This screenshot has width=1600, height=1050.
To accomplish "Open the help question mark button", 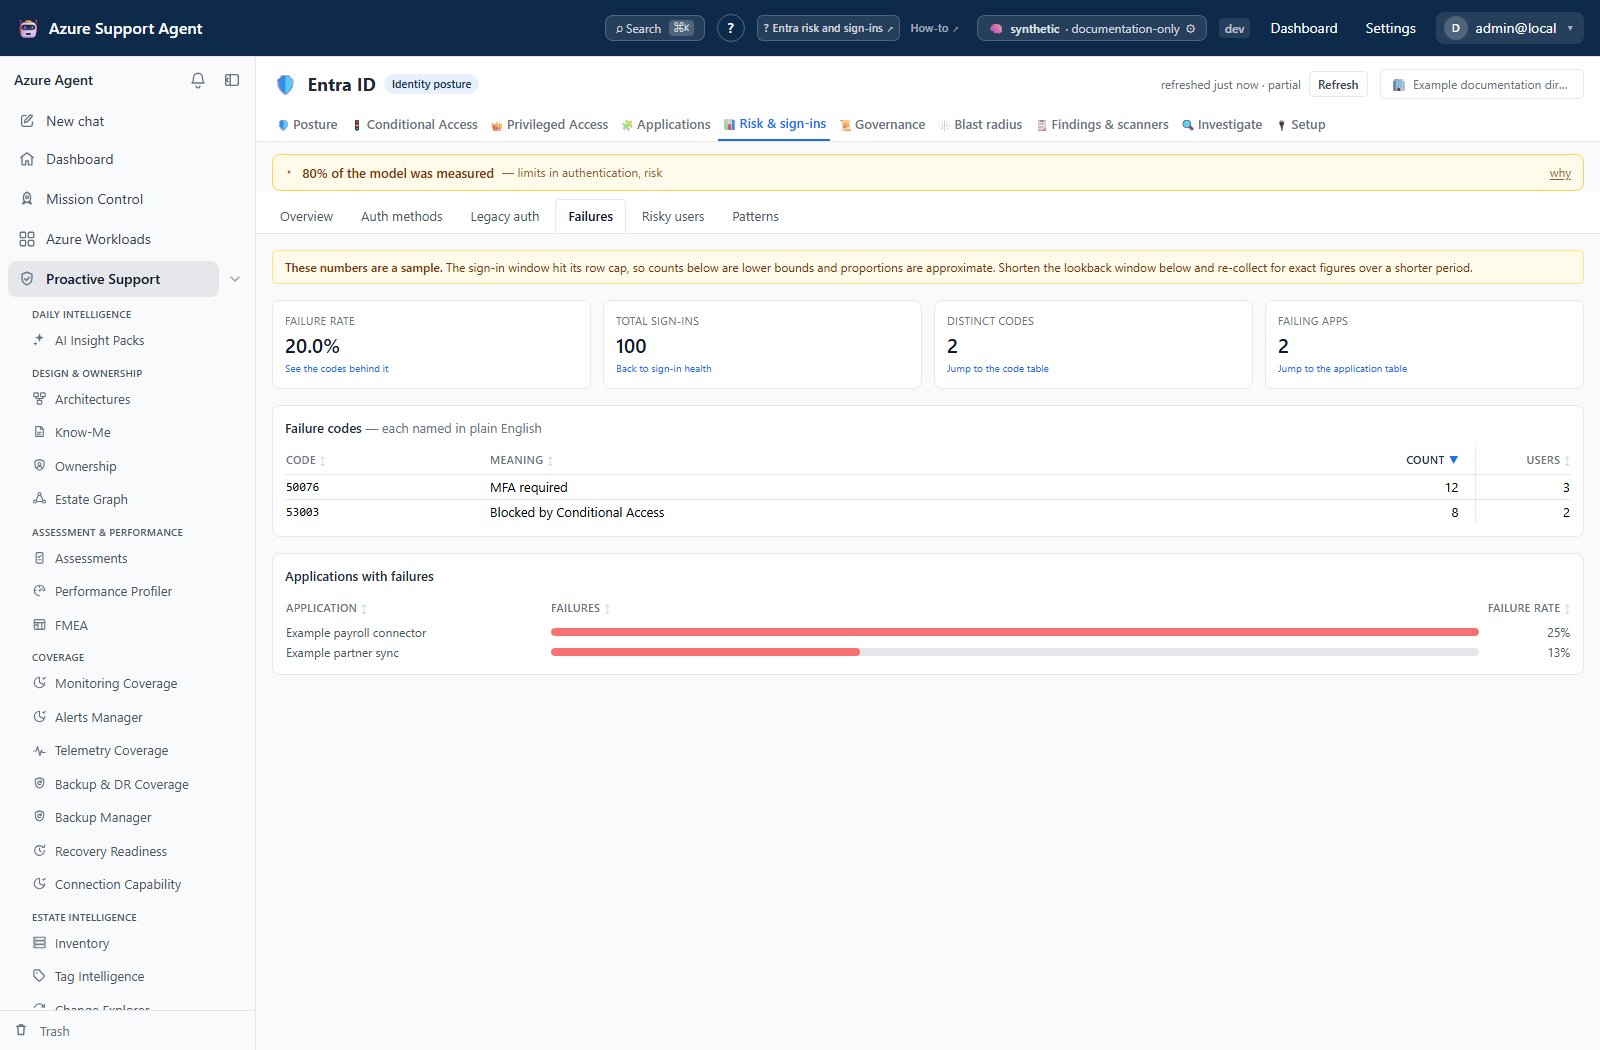I will 731,28.
